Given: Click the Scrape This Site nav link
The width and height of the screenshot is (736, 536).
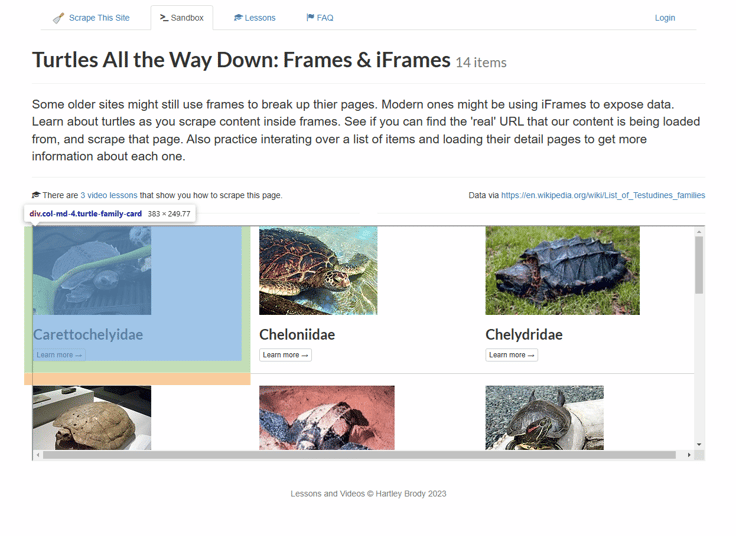Looking at the screenshot, I should pos(91,18).
